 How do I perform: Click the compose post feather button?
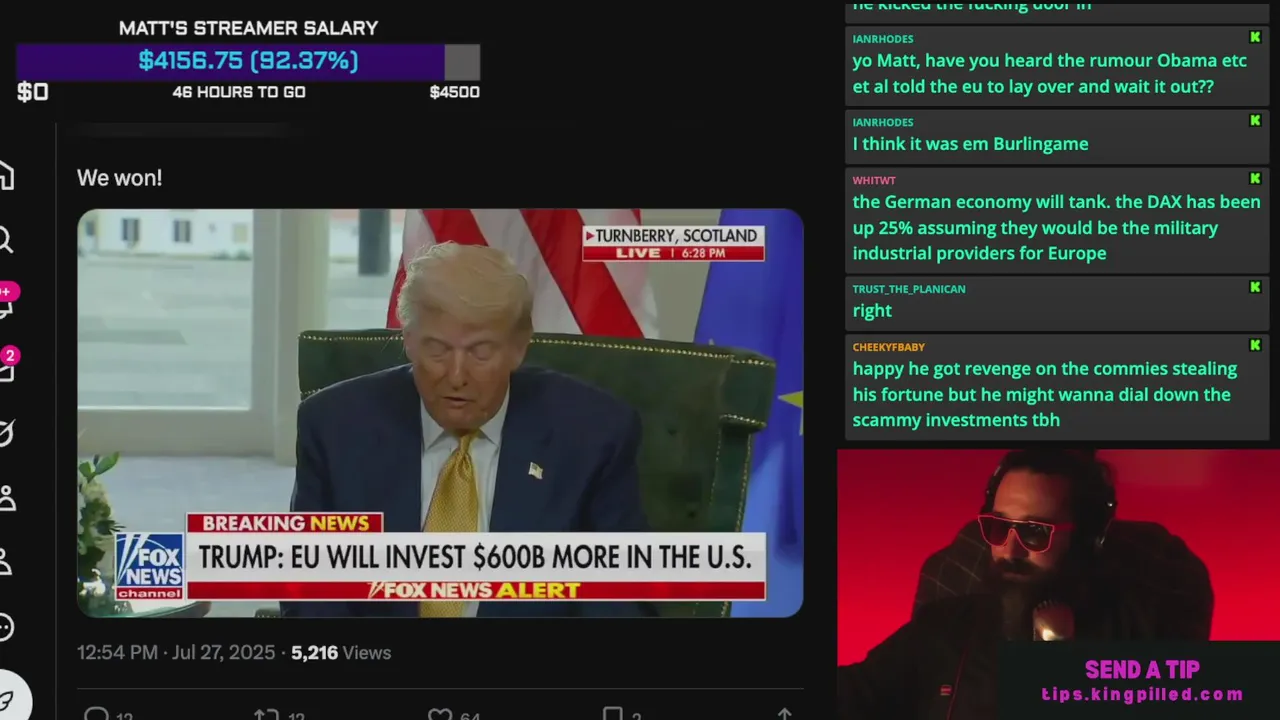coord(8,700)
